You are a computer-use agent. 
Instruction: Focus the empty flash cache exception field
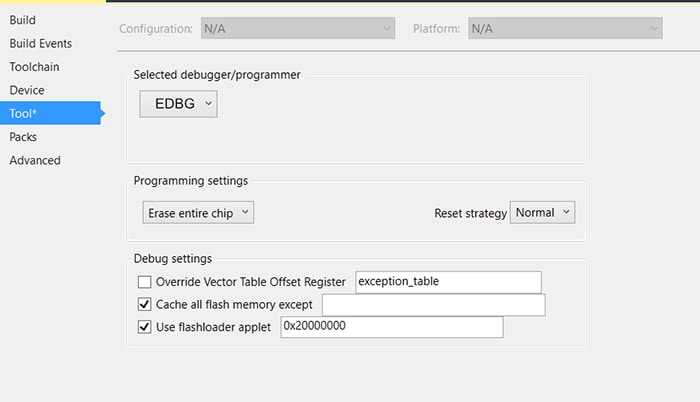click(x=432, y=305)
